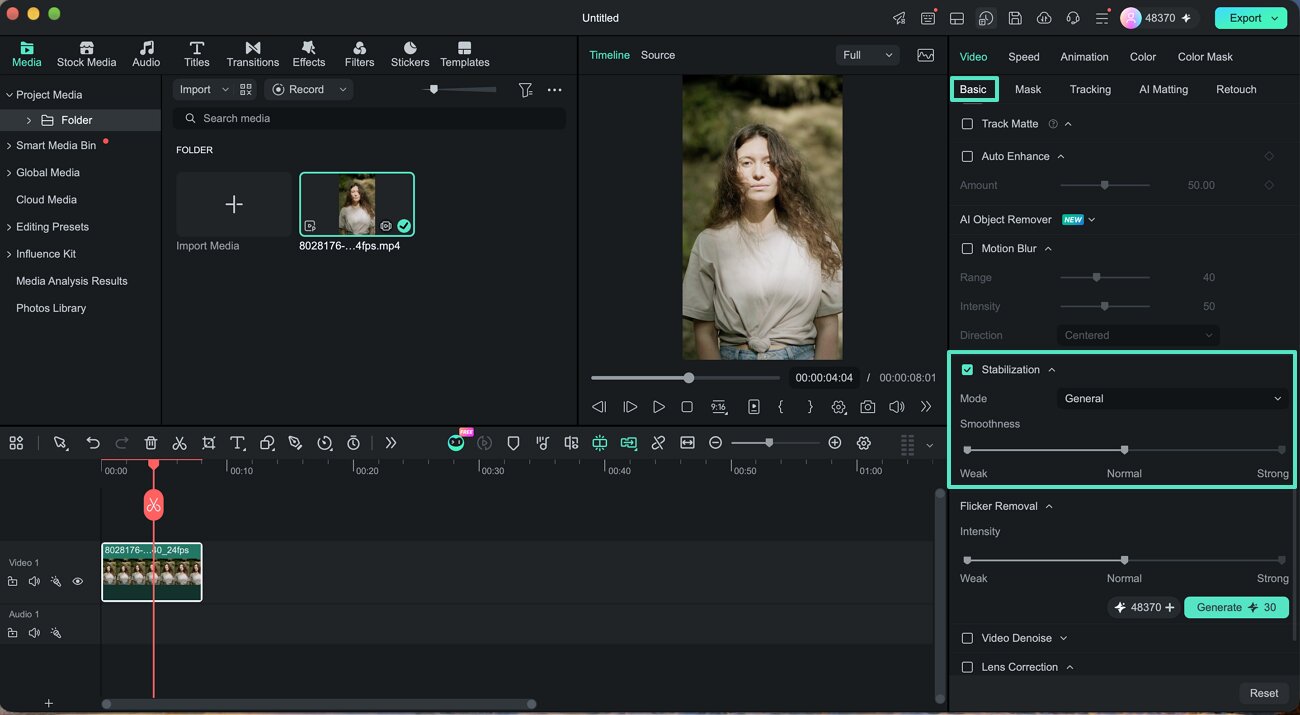The width and height of the screenshot is (1300, 715).
Task: Open the Export dropdown arrow
Action: (x=1275, y=18)
